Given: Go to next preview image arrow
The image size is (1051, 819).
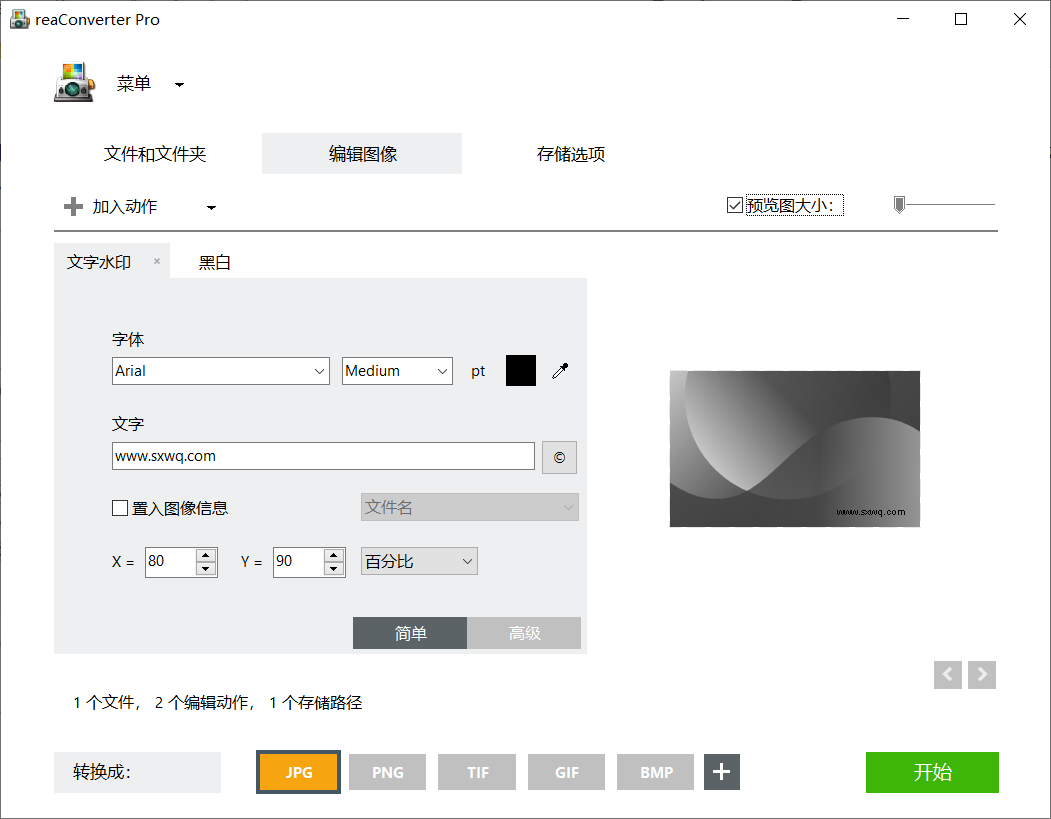Looking at the screenshot, I should pyautogui.click(x=982, y=674).
